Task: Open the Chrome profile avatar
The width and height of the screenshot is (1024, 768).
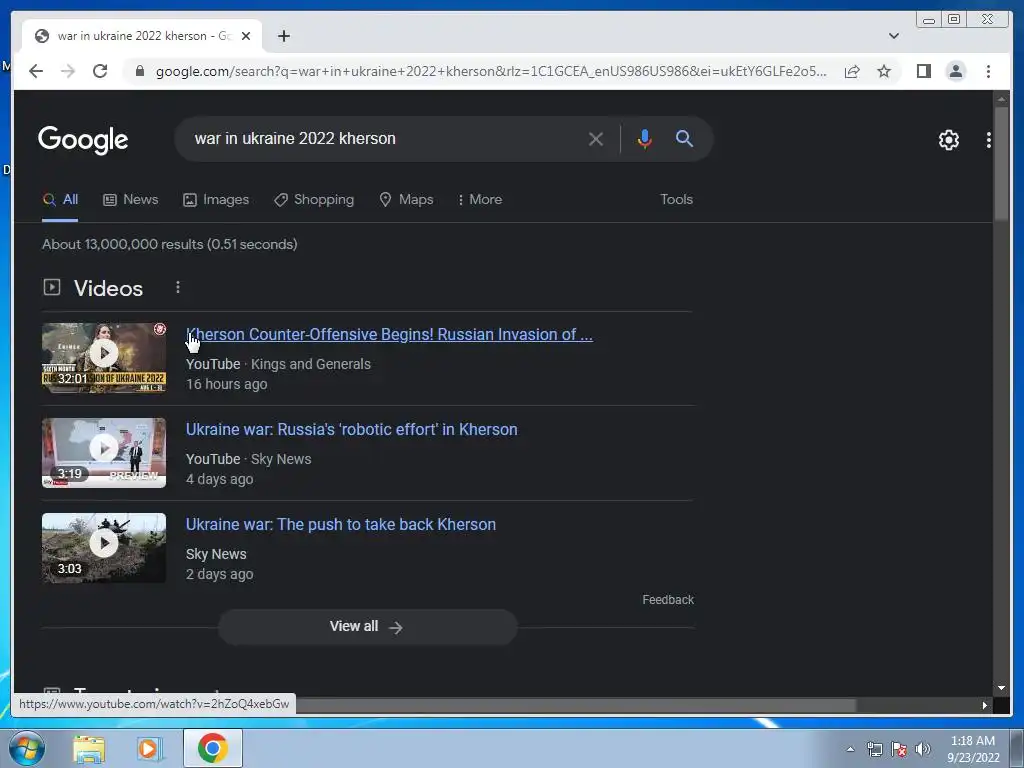Action: 955,71
